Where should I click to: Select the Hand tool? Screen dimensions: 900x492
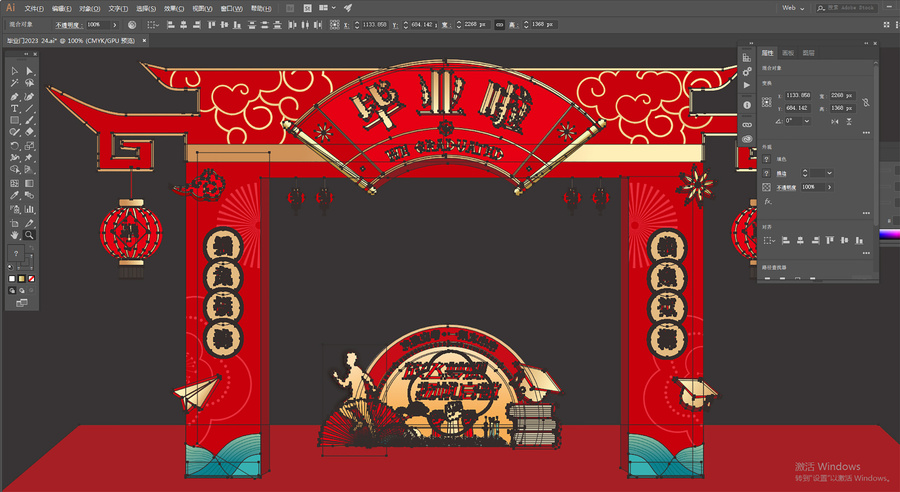(15, 235)
